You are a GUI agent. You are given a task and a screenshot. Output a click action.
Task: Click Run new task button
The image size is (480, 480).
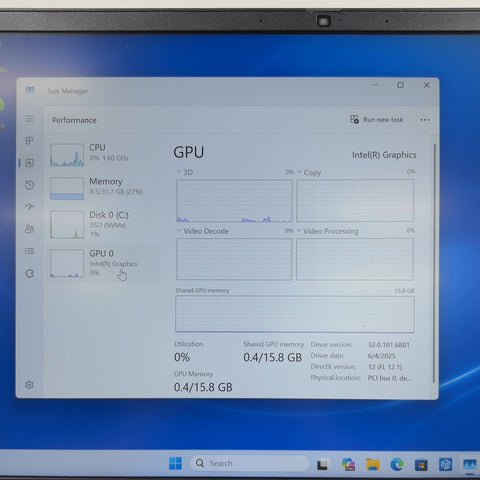376,120
